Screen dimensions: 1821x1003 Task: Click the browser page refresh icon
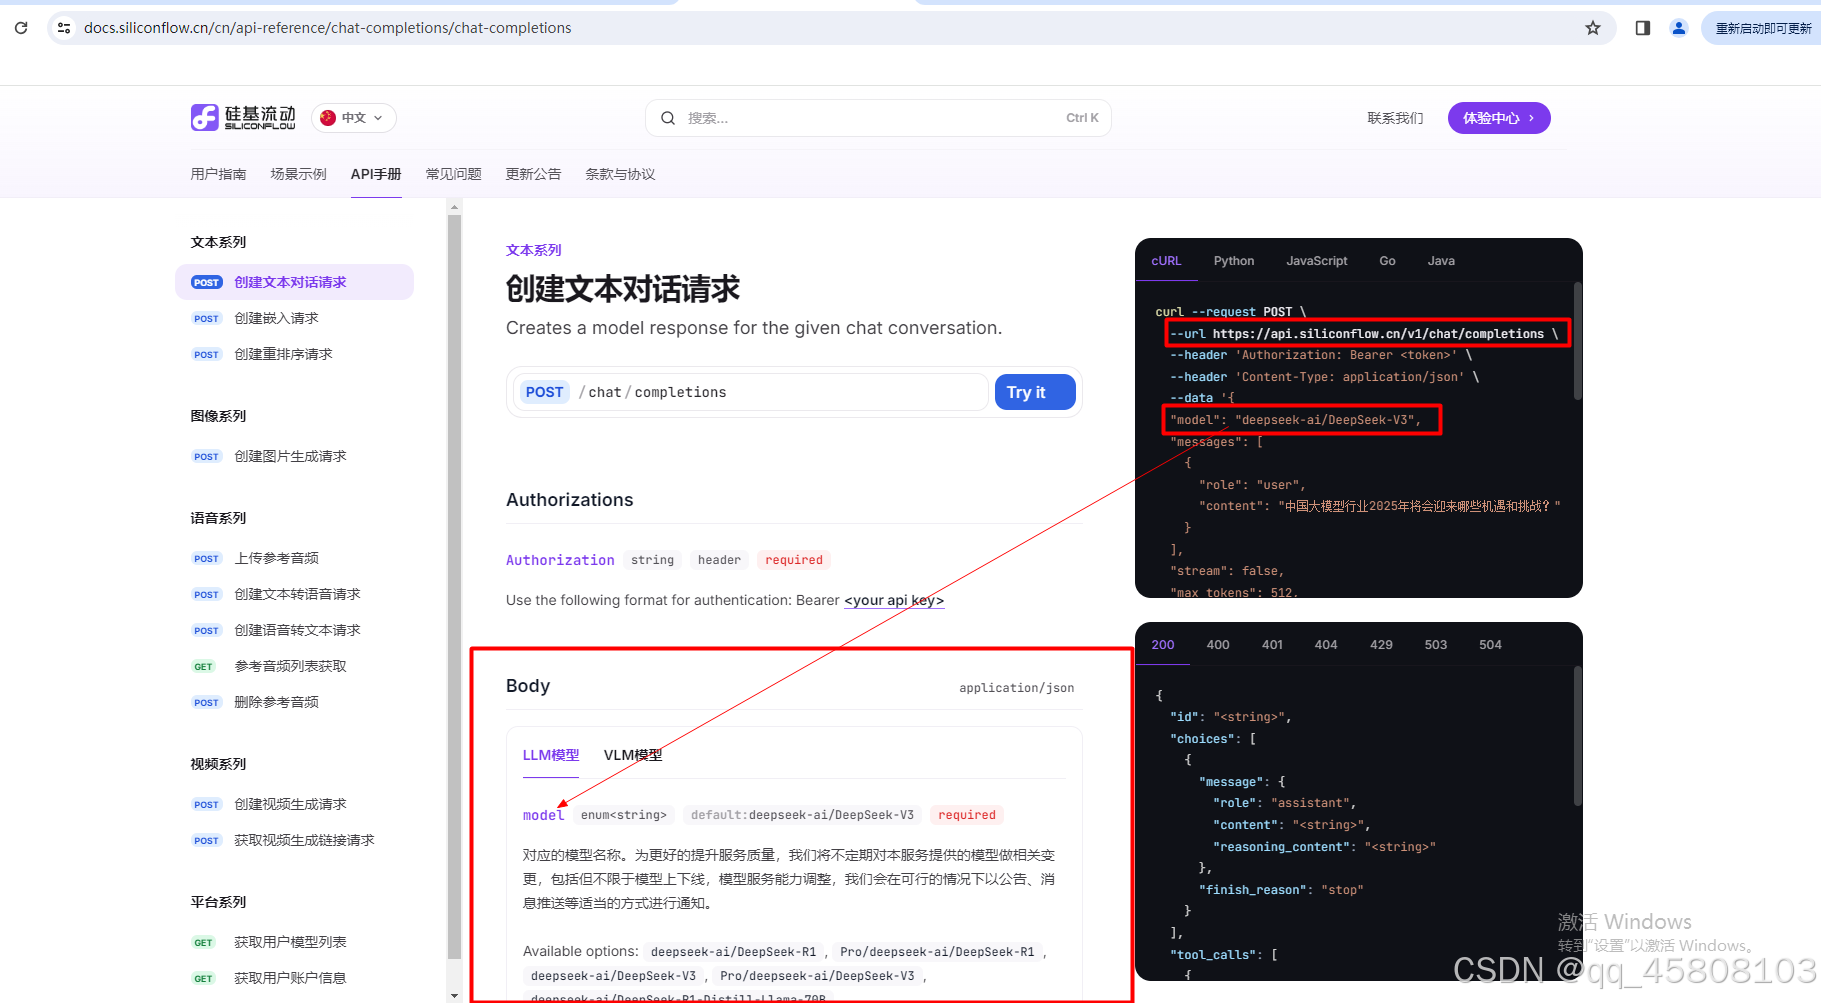(x=20, y=27)
